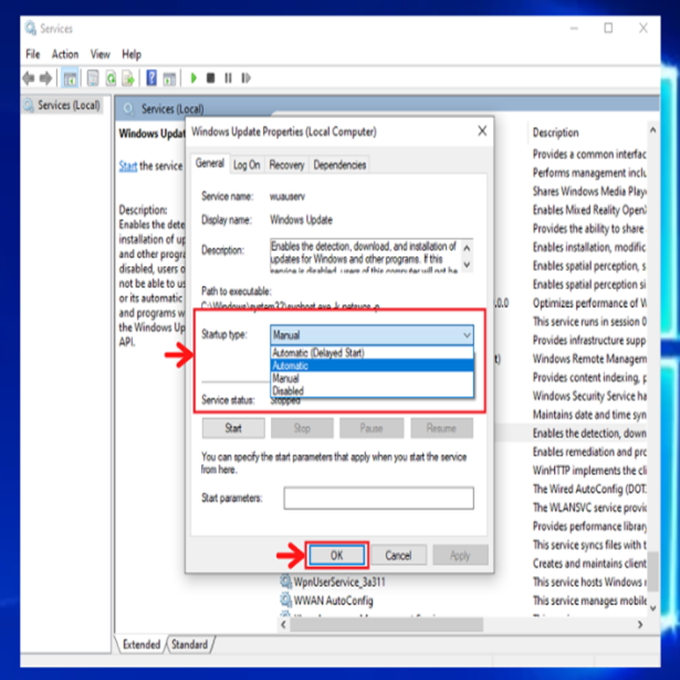Open the File menu

(x=33, y=54)
